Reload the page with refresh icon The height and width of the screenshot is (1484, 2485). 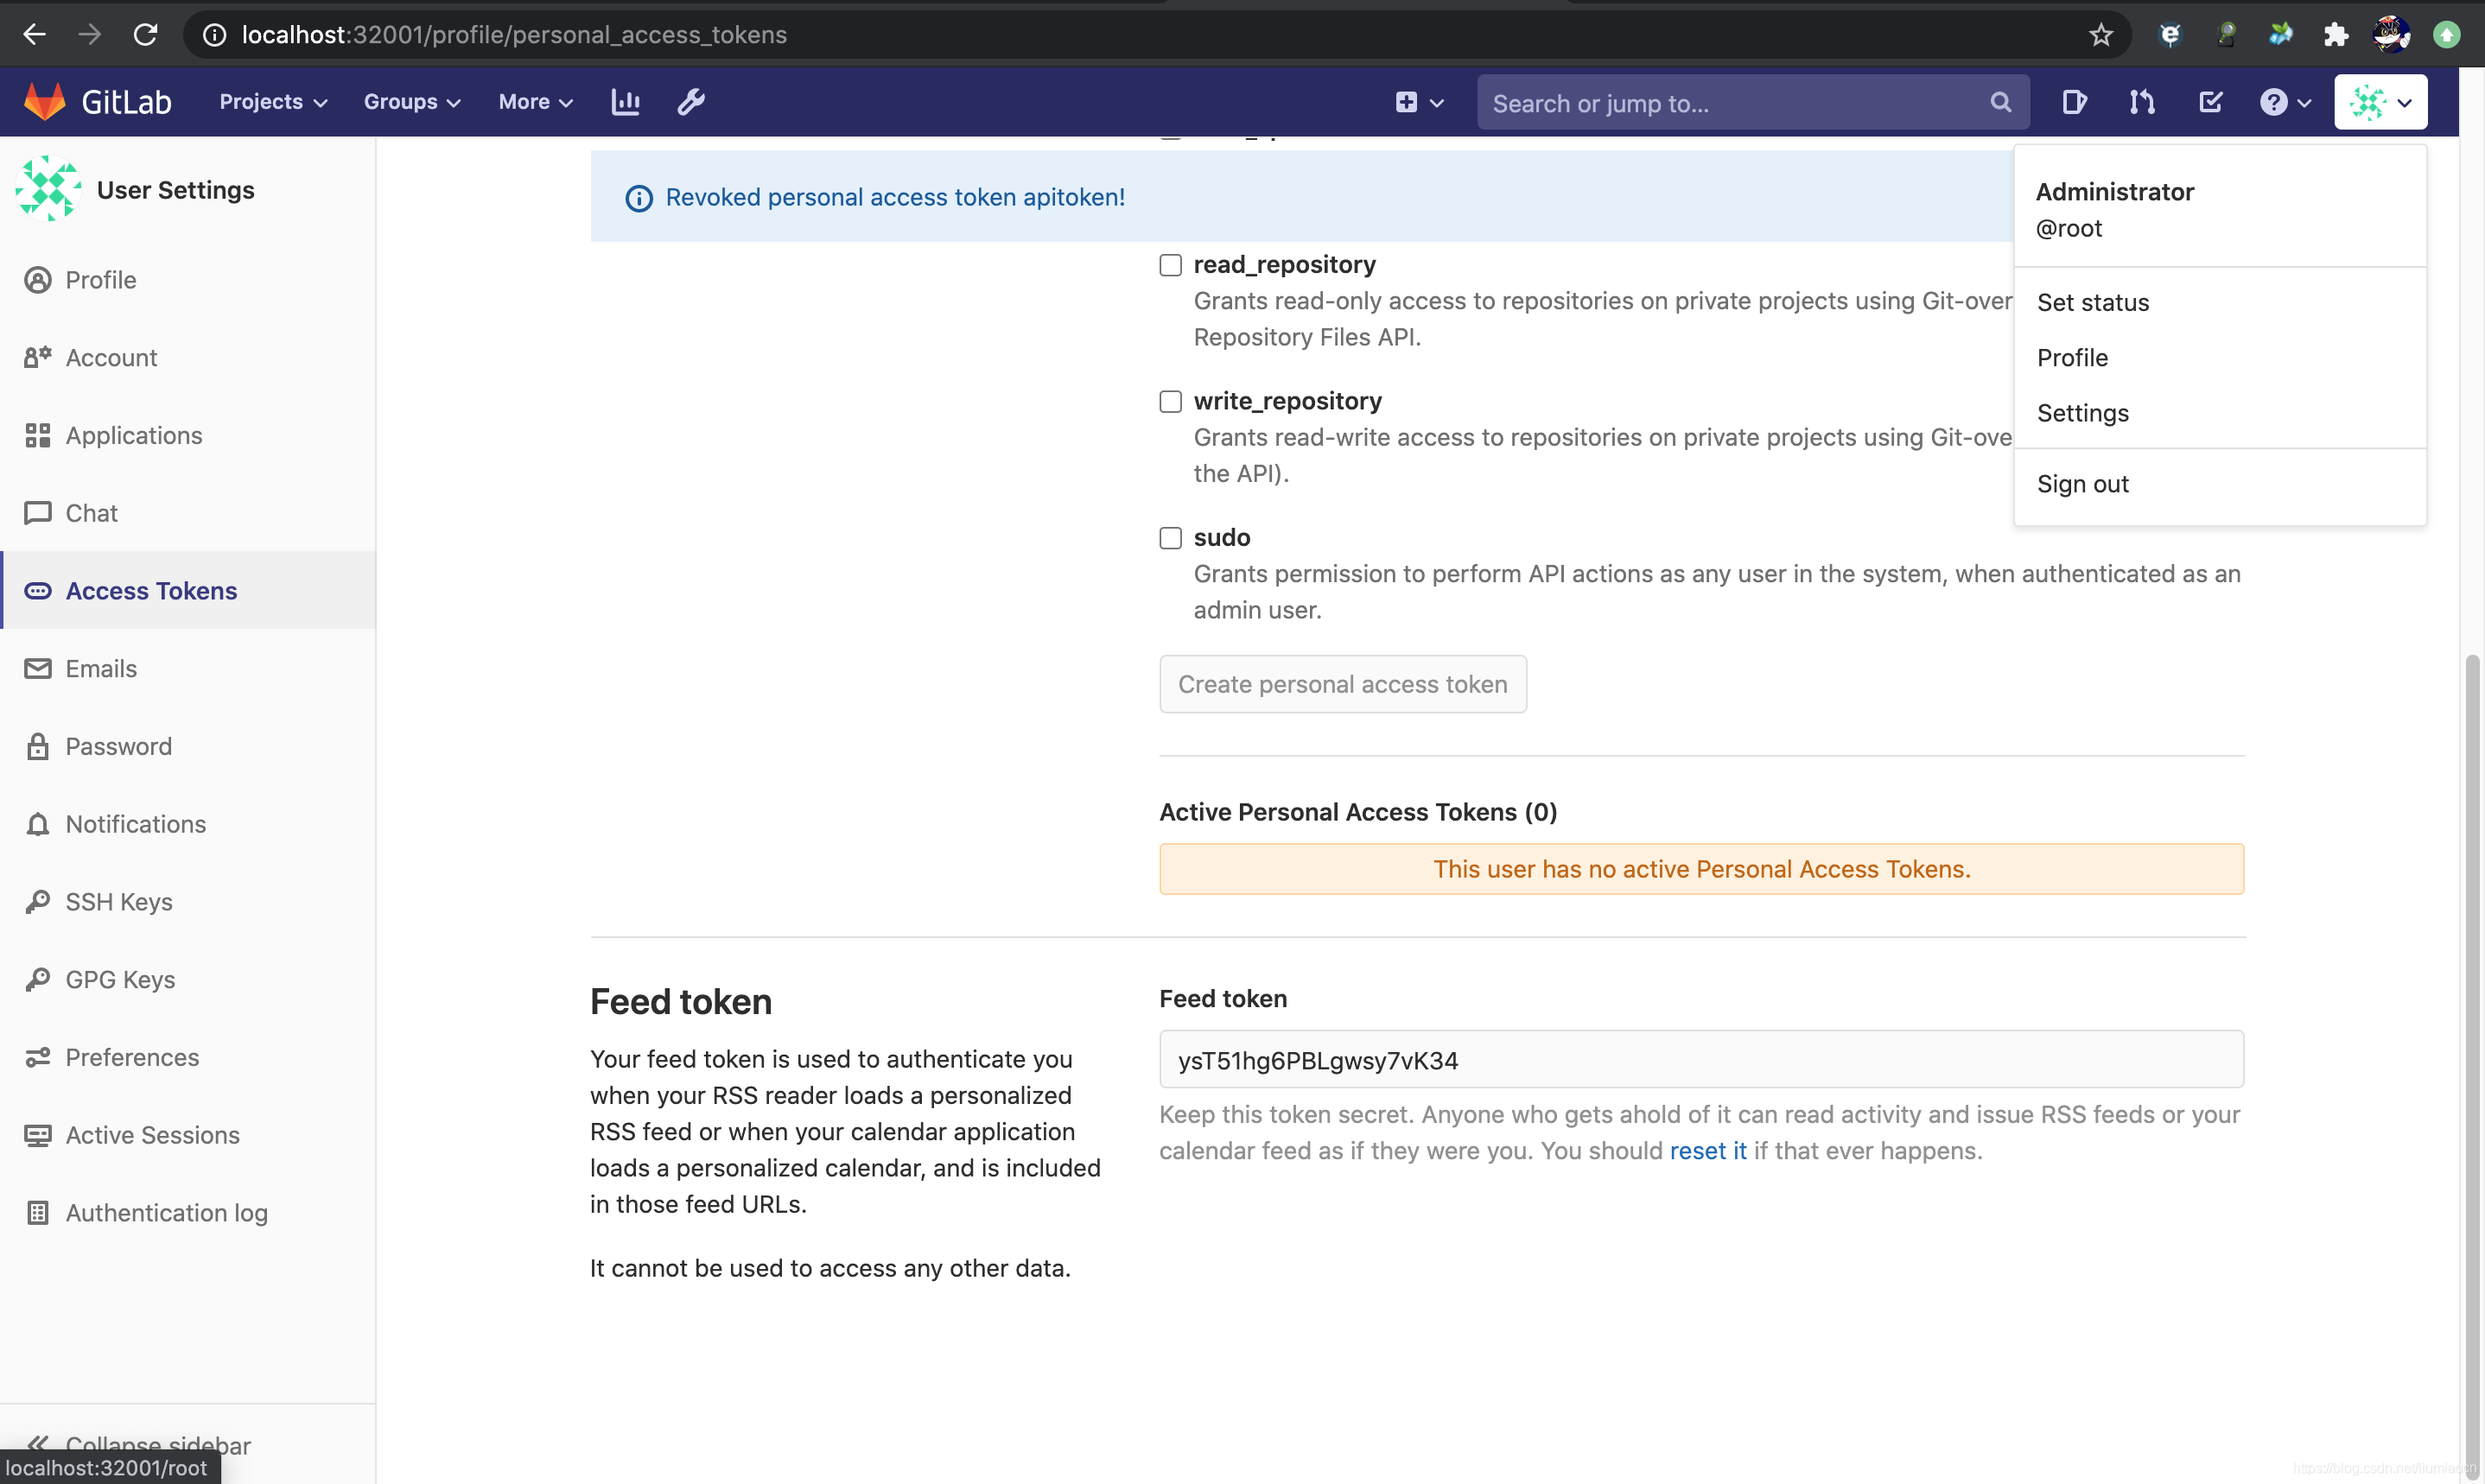pos(146,34)
